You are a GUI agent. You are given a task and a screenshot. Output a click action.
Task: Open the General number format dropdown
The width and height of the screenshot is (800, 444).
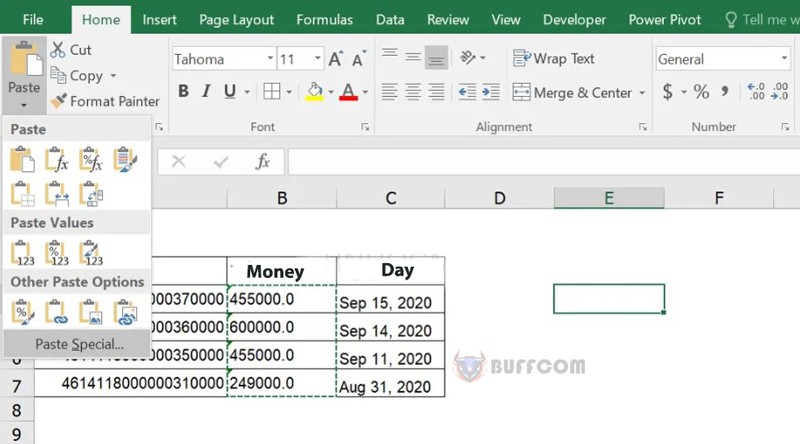784,58
